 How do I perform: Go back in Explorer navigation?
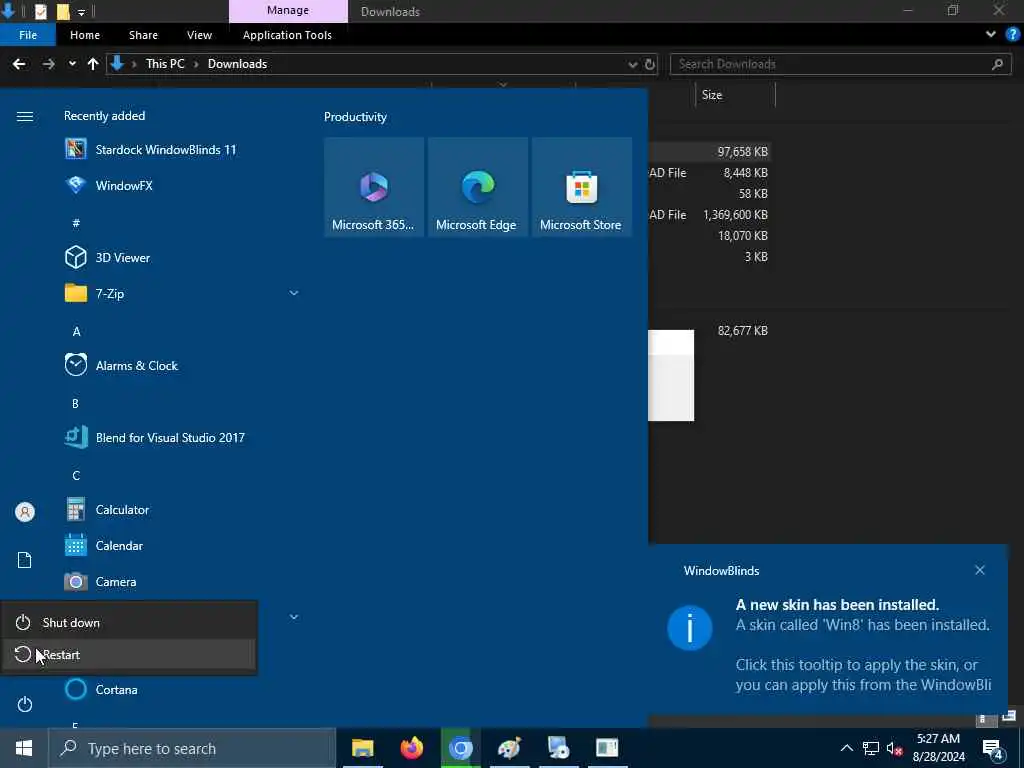point(19,64)
